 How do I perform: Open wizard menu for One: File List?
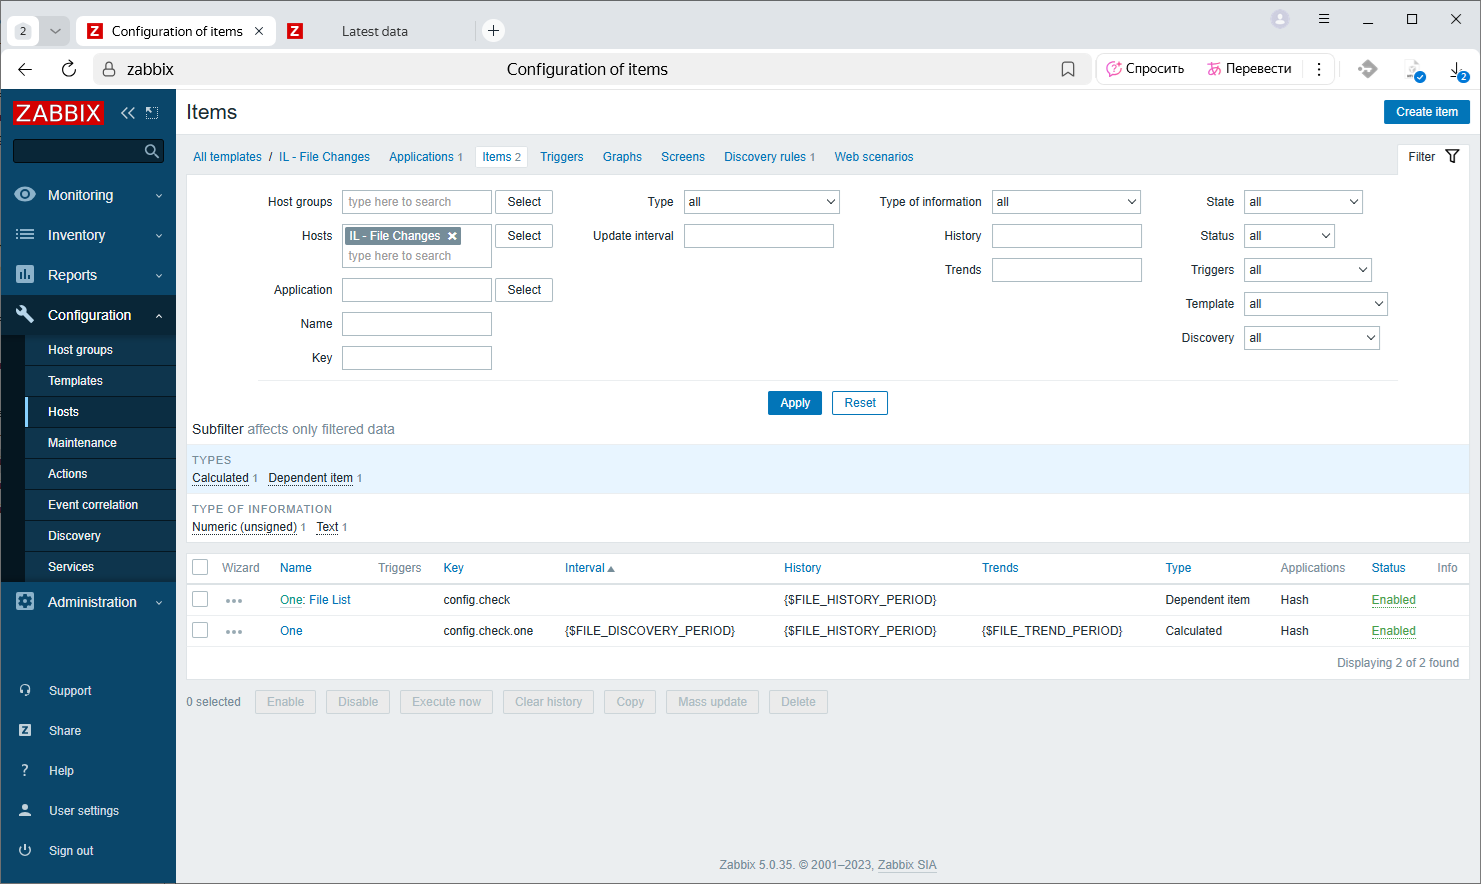pyautogui.click(x=234, y=601)
